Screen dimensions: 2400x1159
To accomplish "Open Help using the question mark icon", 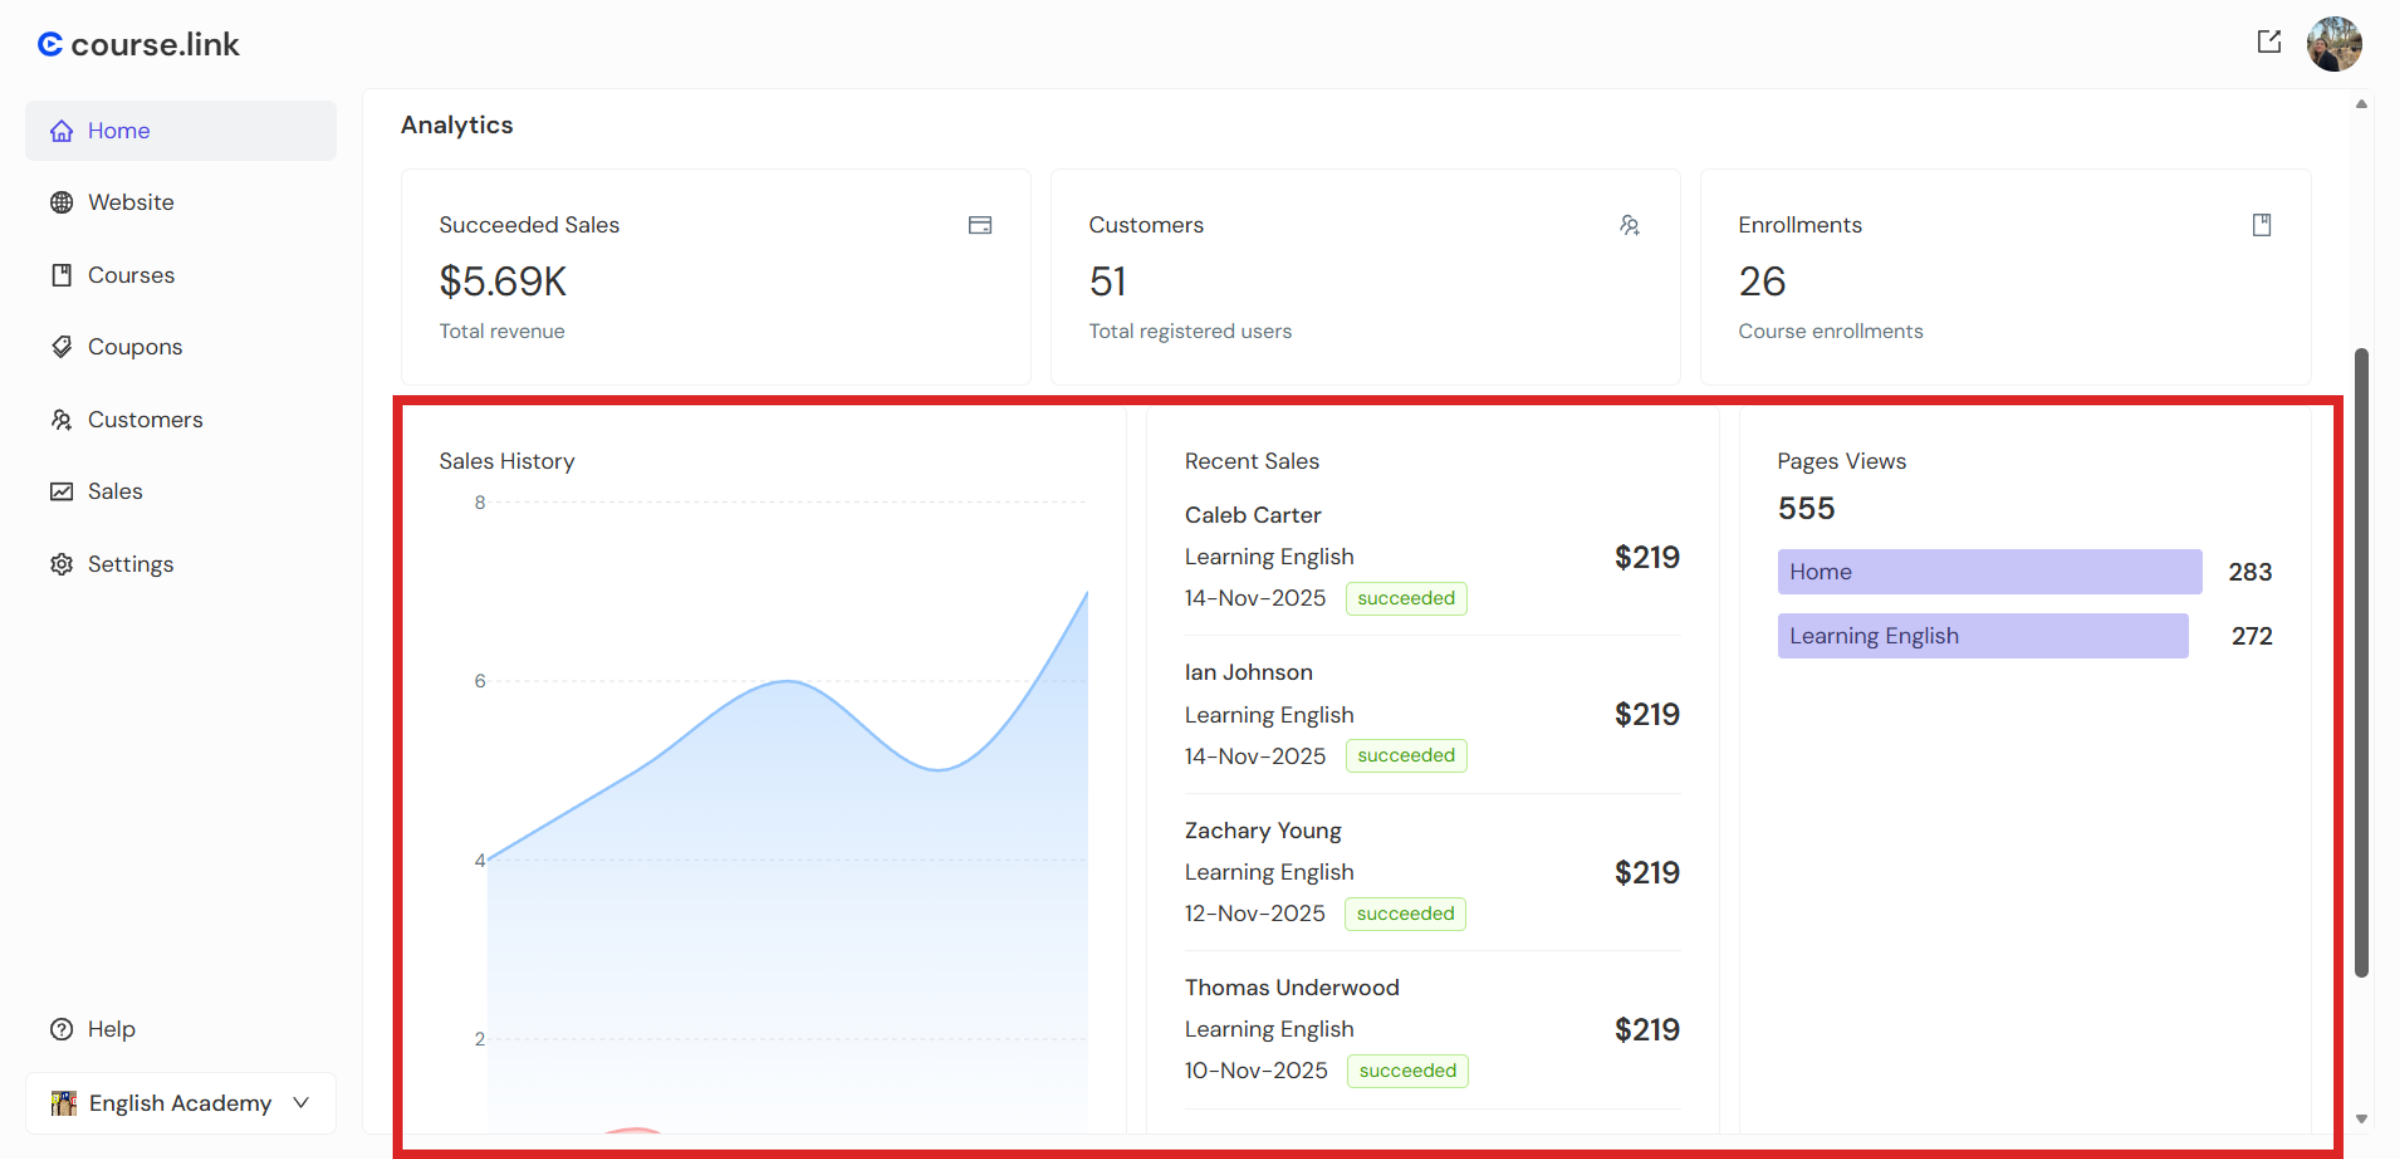I will (61, 1028).
